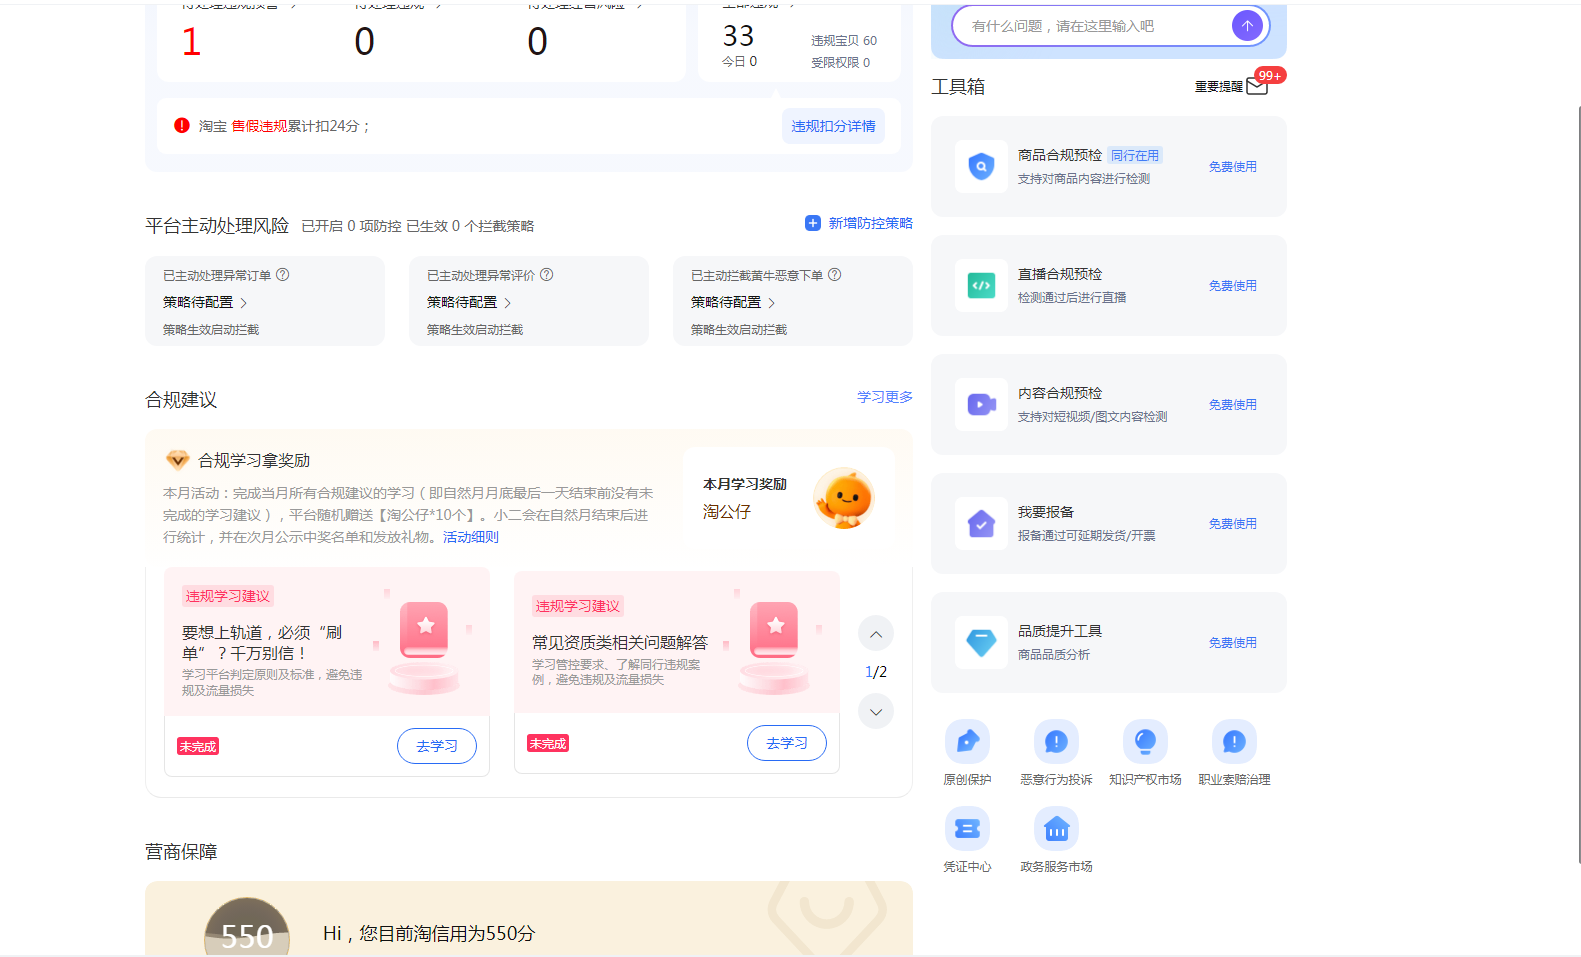
Task: Click the book illustration on the 刷单 card
Action: pyautogui.click(x=424, y=646)
